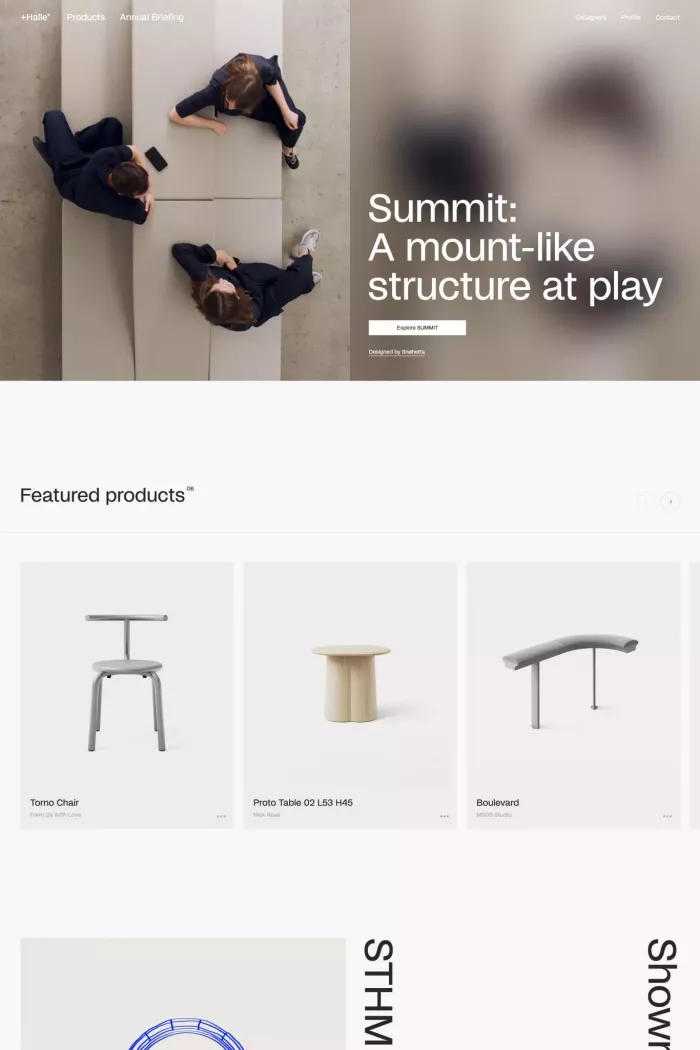
Task: Open the Profile link
Action: coord(630,17)
